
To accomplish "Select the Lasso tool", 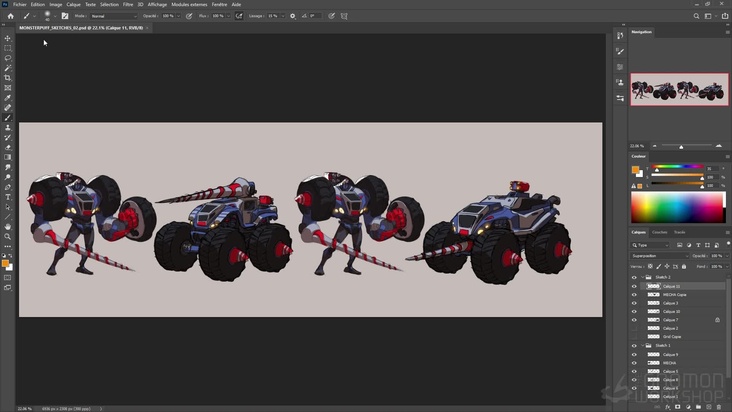I will [7, 58].
